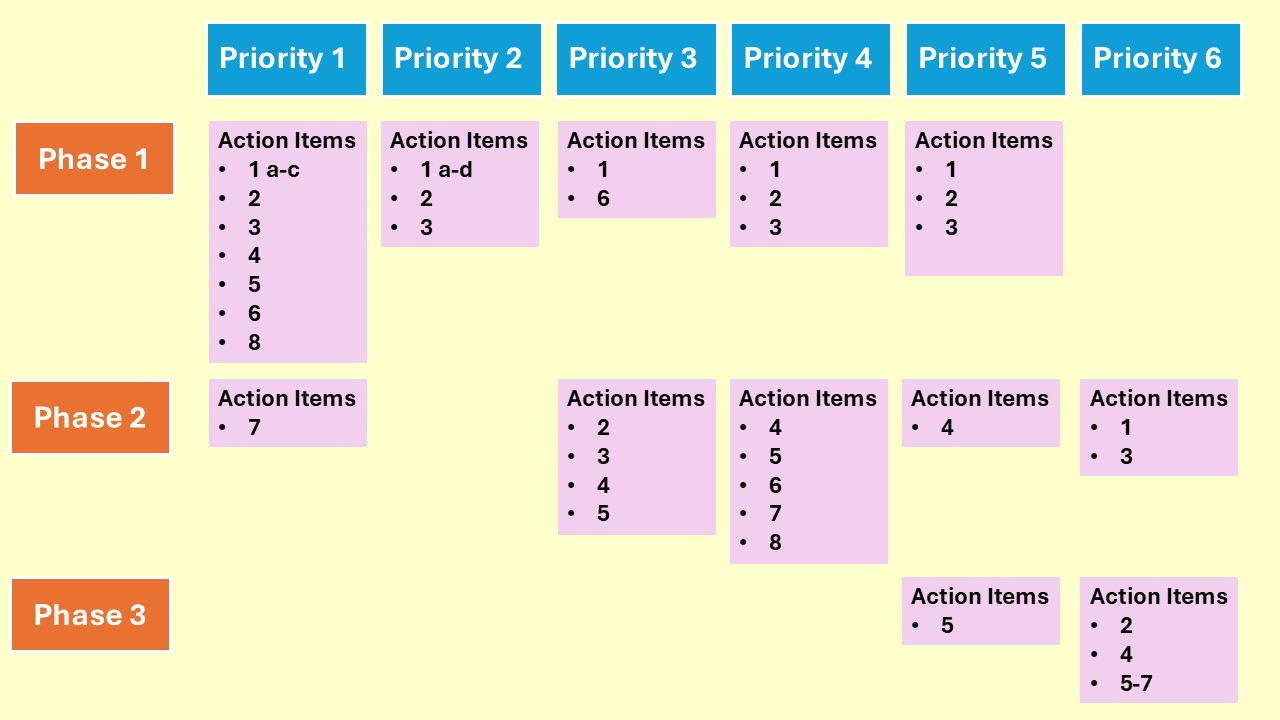
Task: Click item 4 in Priority 5 Phase 2
Action: 947,428
